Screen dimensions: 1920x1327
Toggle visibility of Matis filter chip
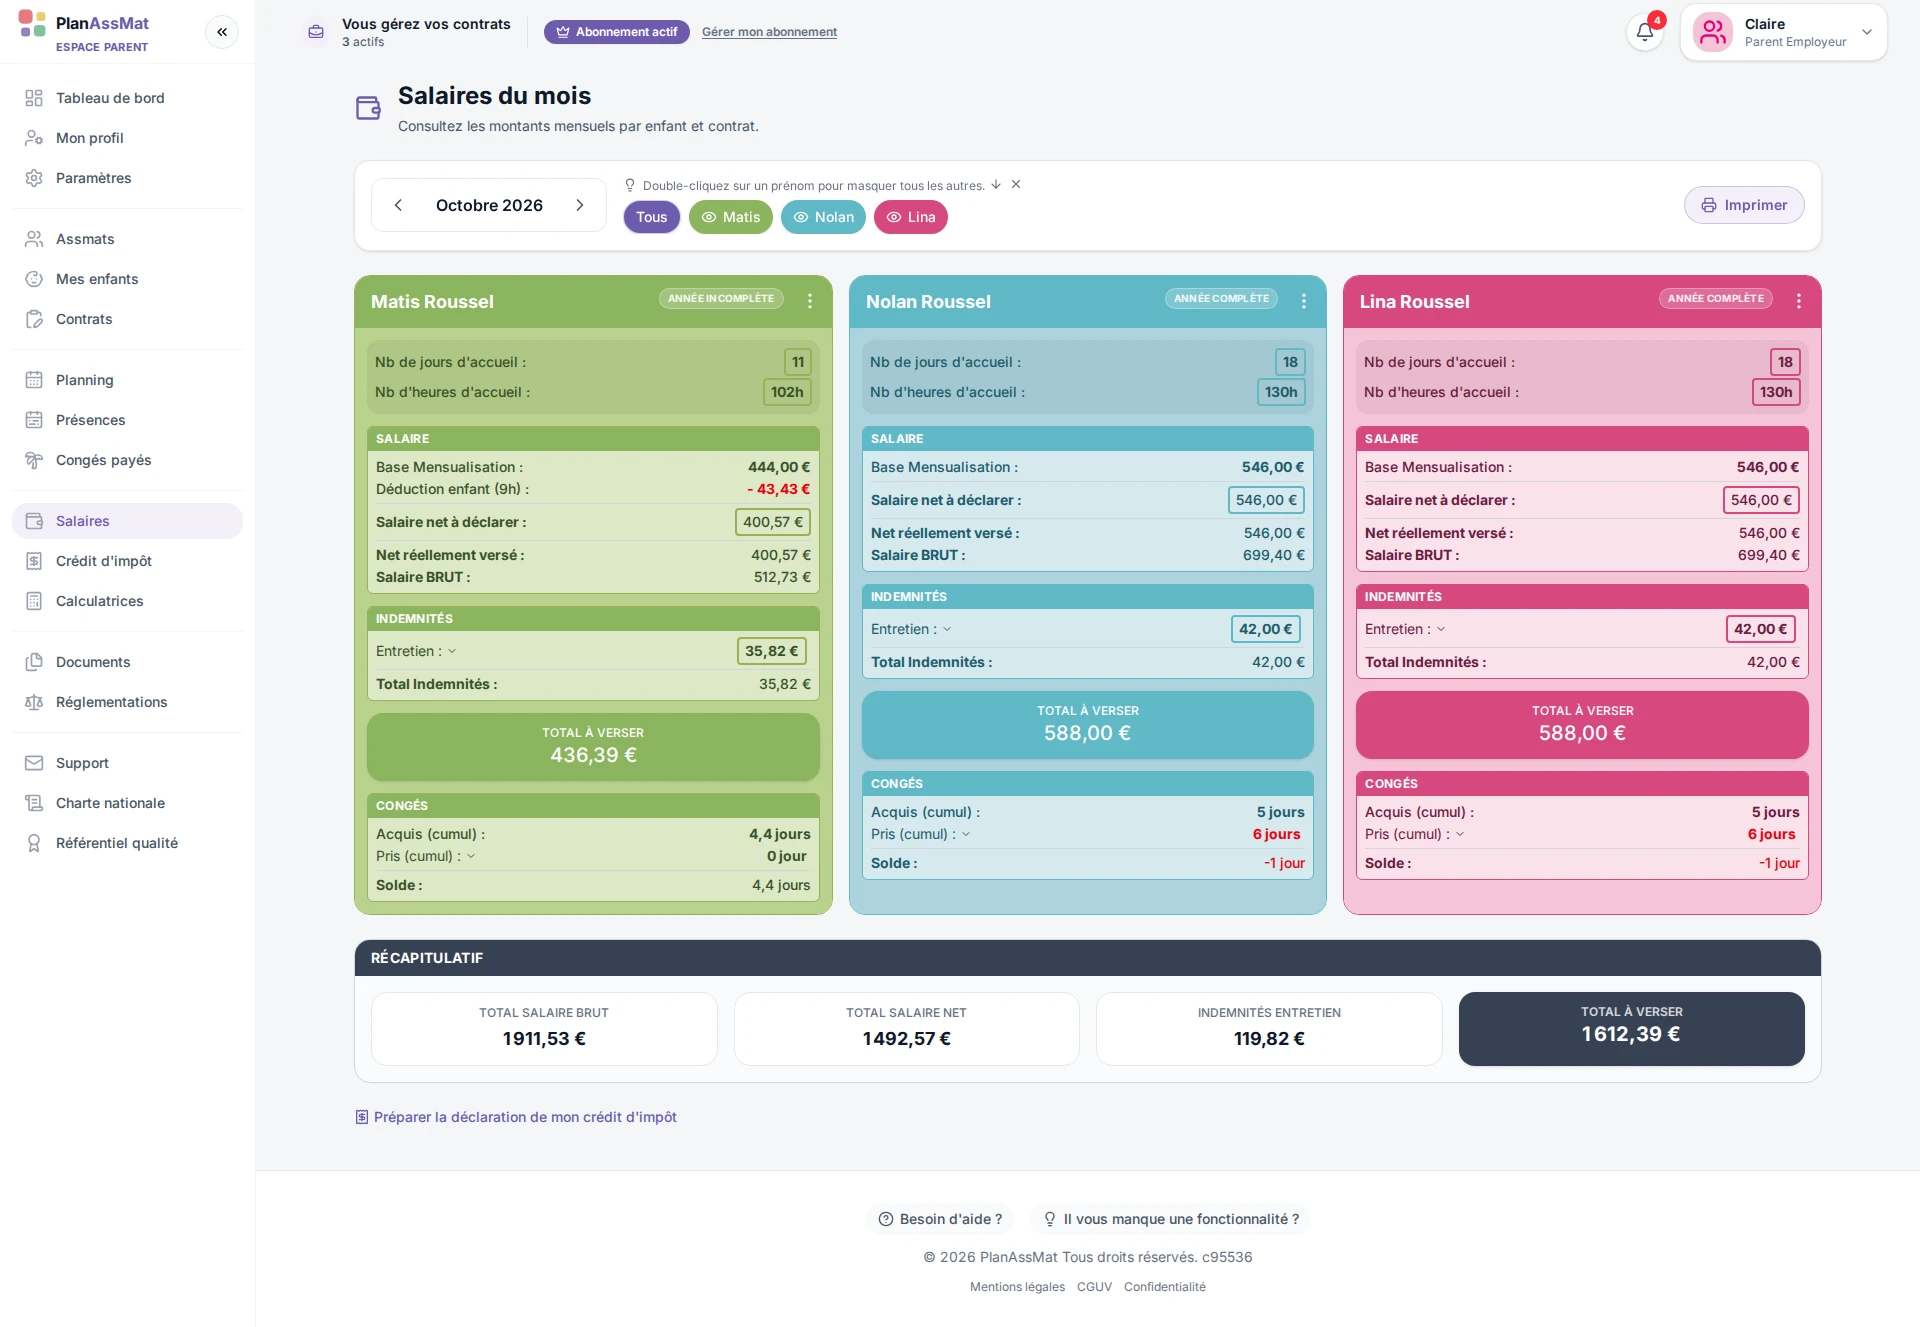pyautogui.click(x=731, y=217)
